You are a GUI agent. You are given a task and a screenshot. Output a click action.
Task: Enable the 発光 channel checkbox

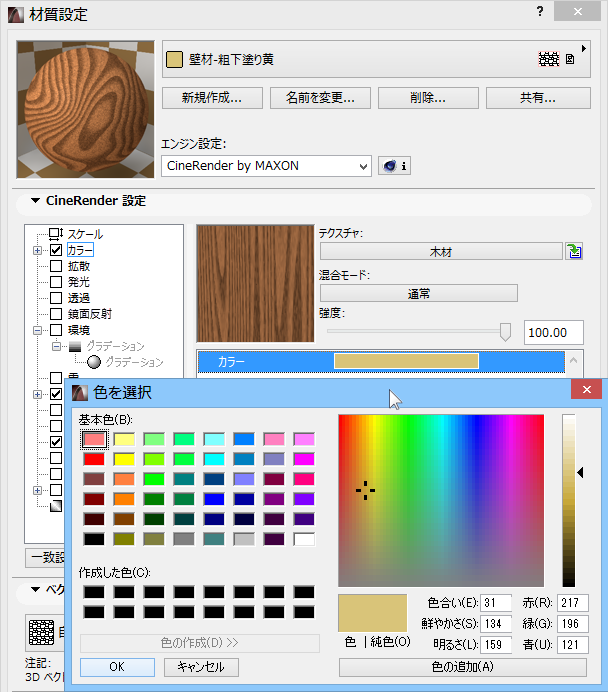pos(56,282)
